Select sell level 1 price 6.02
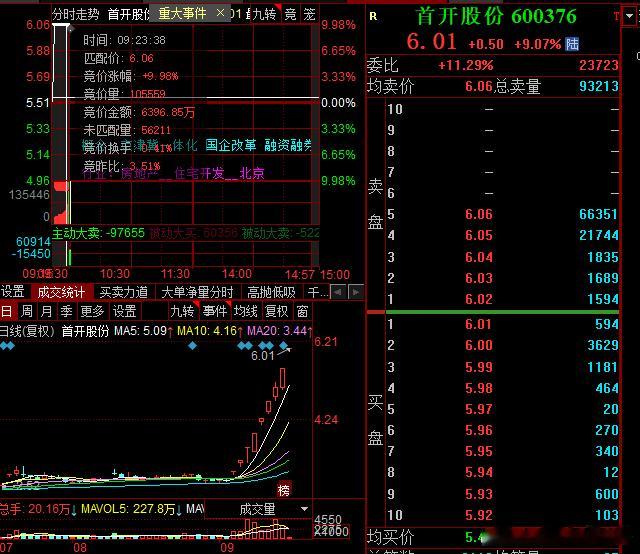The height and width of the screenshot is (554, 640). coord(479,299)
